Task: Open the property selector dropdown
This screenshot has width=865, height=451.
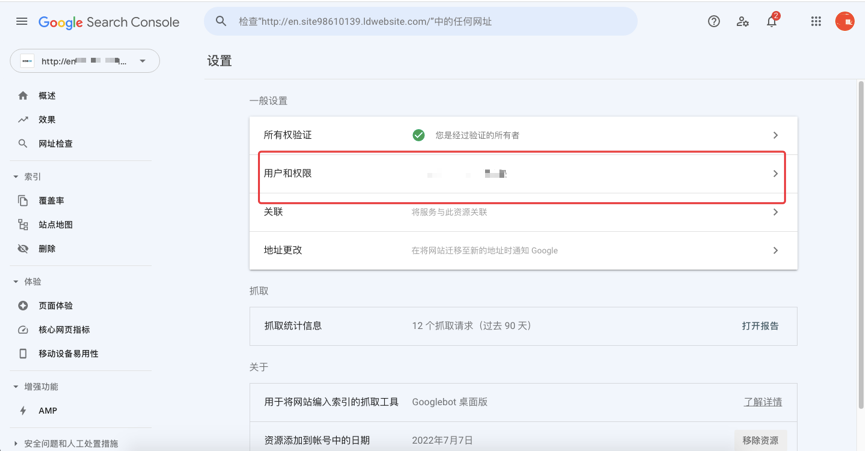Action: coord(85,61)
